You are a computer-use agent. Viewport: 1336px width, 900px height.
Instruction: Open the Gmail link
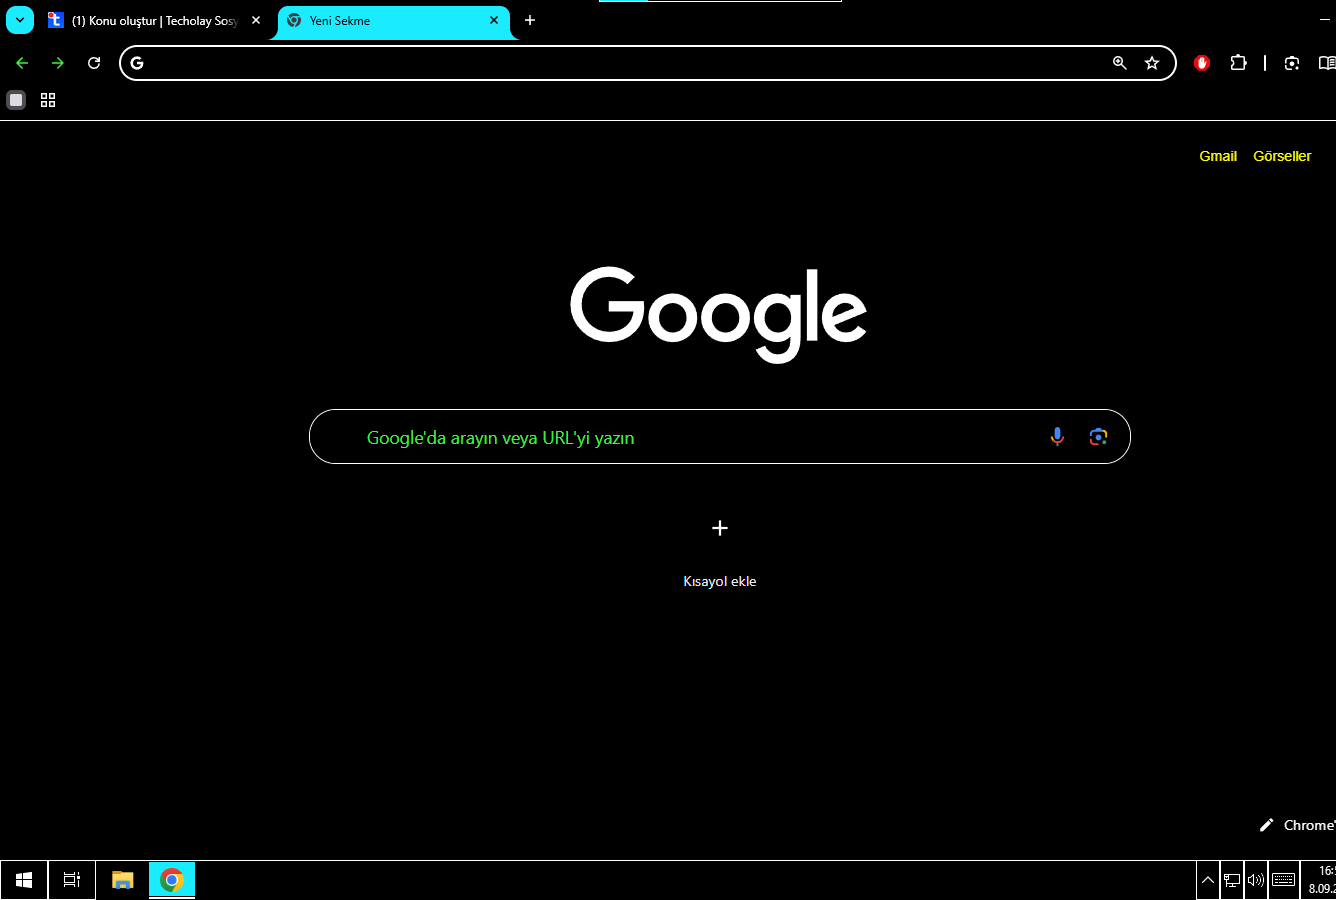point(1218,156)
